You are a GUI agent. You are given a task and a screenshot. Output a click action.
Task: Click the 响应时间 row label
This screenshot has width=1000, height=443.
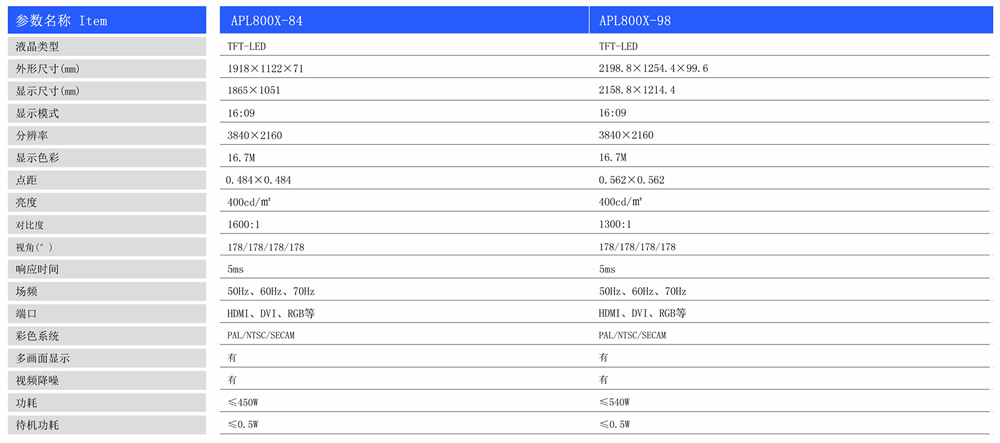tap(38, 269)
